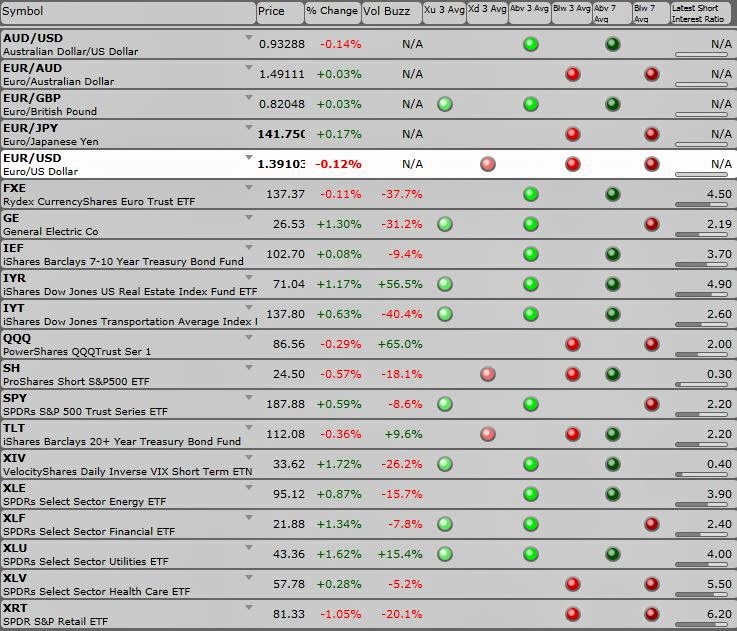Click red Blw 7 Avg dot for XRT
This screenshot has height=631, width=737.
point(651,614)
